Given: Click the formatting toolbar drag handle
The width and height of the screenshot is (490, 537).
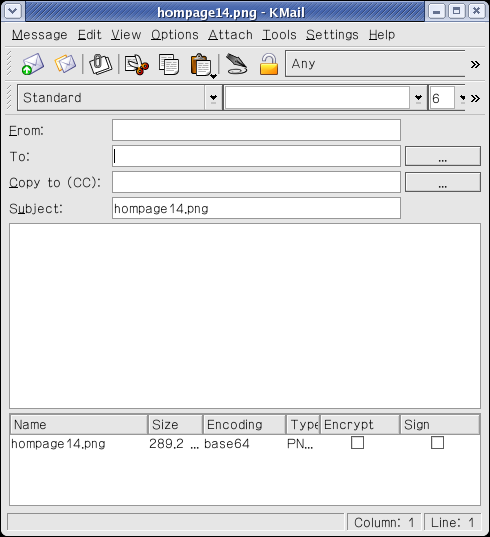Looking at the screenshot, I should [x=9, y=98].
